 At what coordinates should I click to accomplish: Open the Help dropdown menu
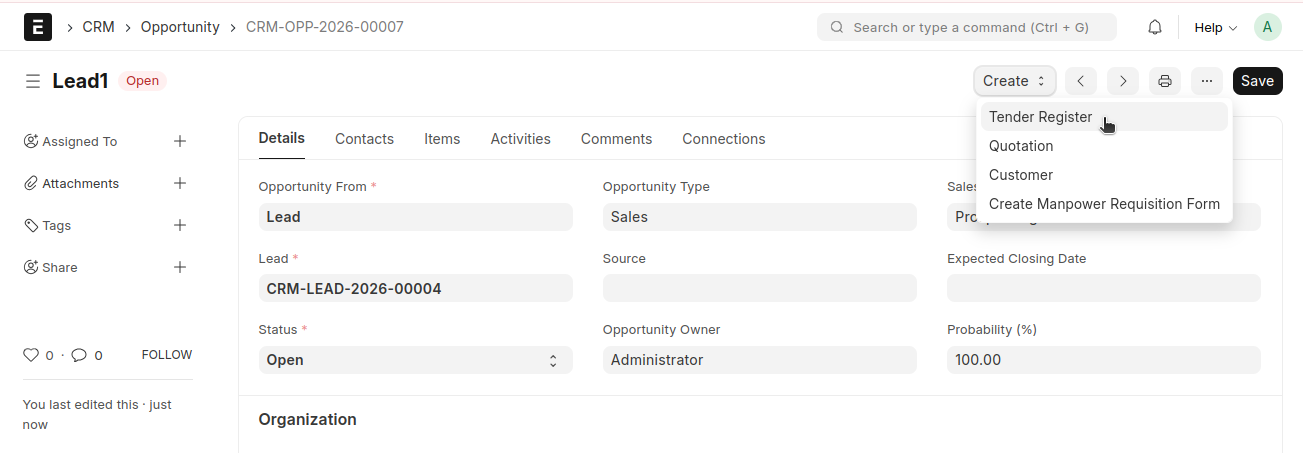click(x=1215, y=27)
